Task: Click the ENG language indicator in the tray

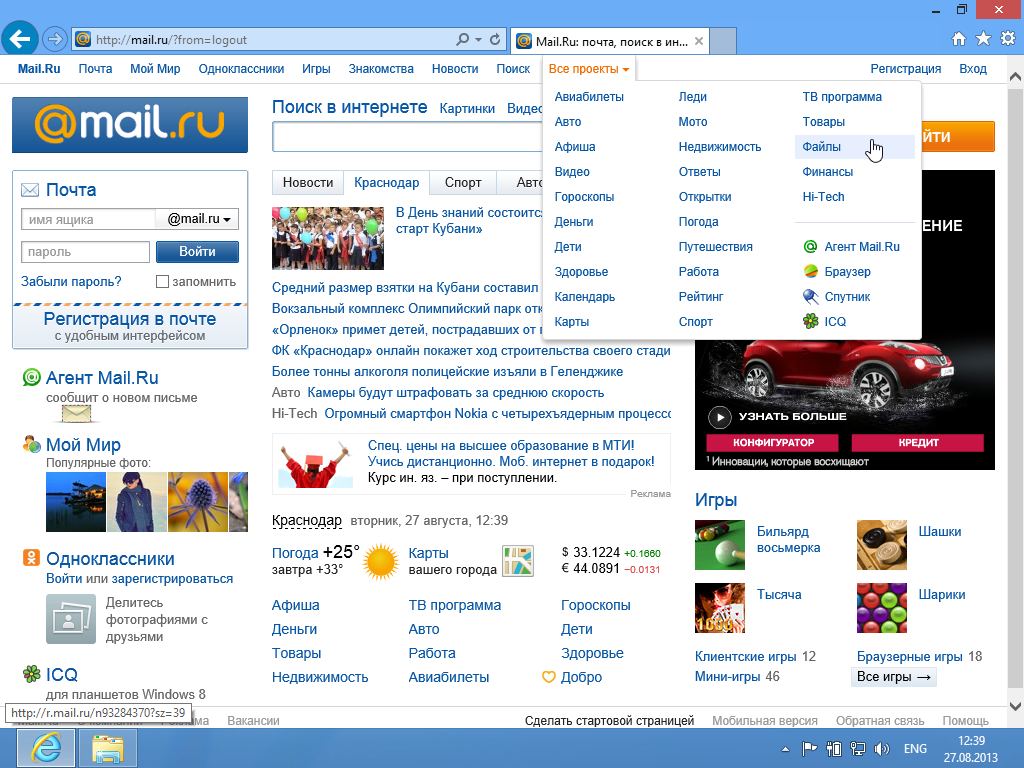Action: tap(915, 748)
